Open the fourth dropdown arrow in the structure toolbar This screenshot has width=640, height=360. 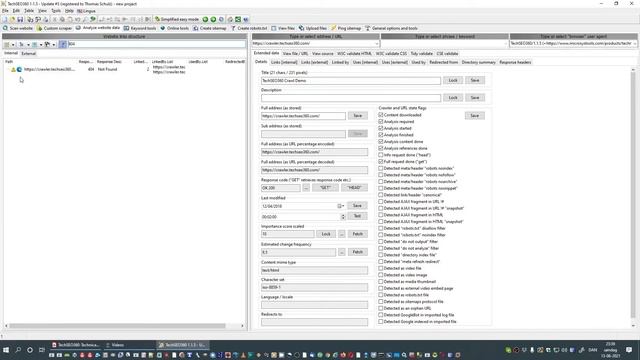54,44
